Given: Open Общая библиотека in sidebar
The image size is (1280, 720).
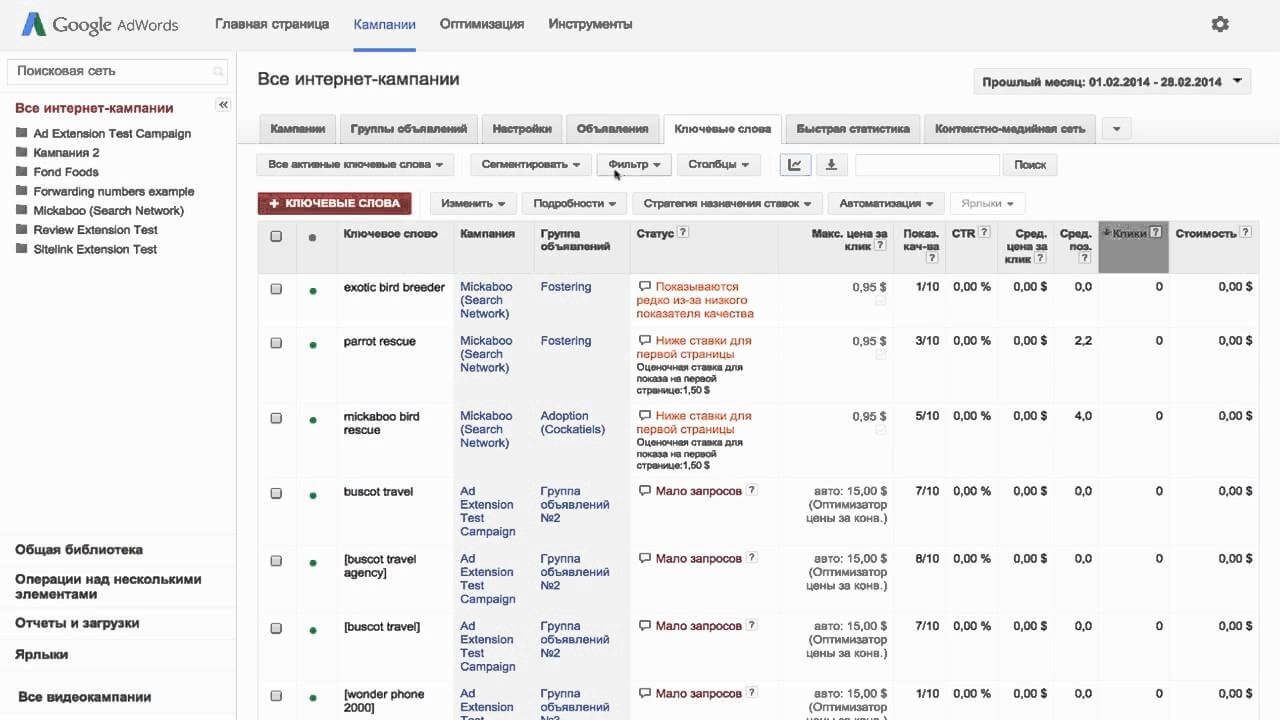Looking at the screenshot, I should pyautogui.click(x=79, y=550).
